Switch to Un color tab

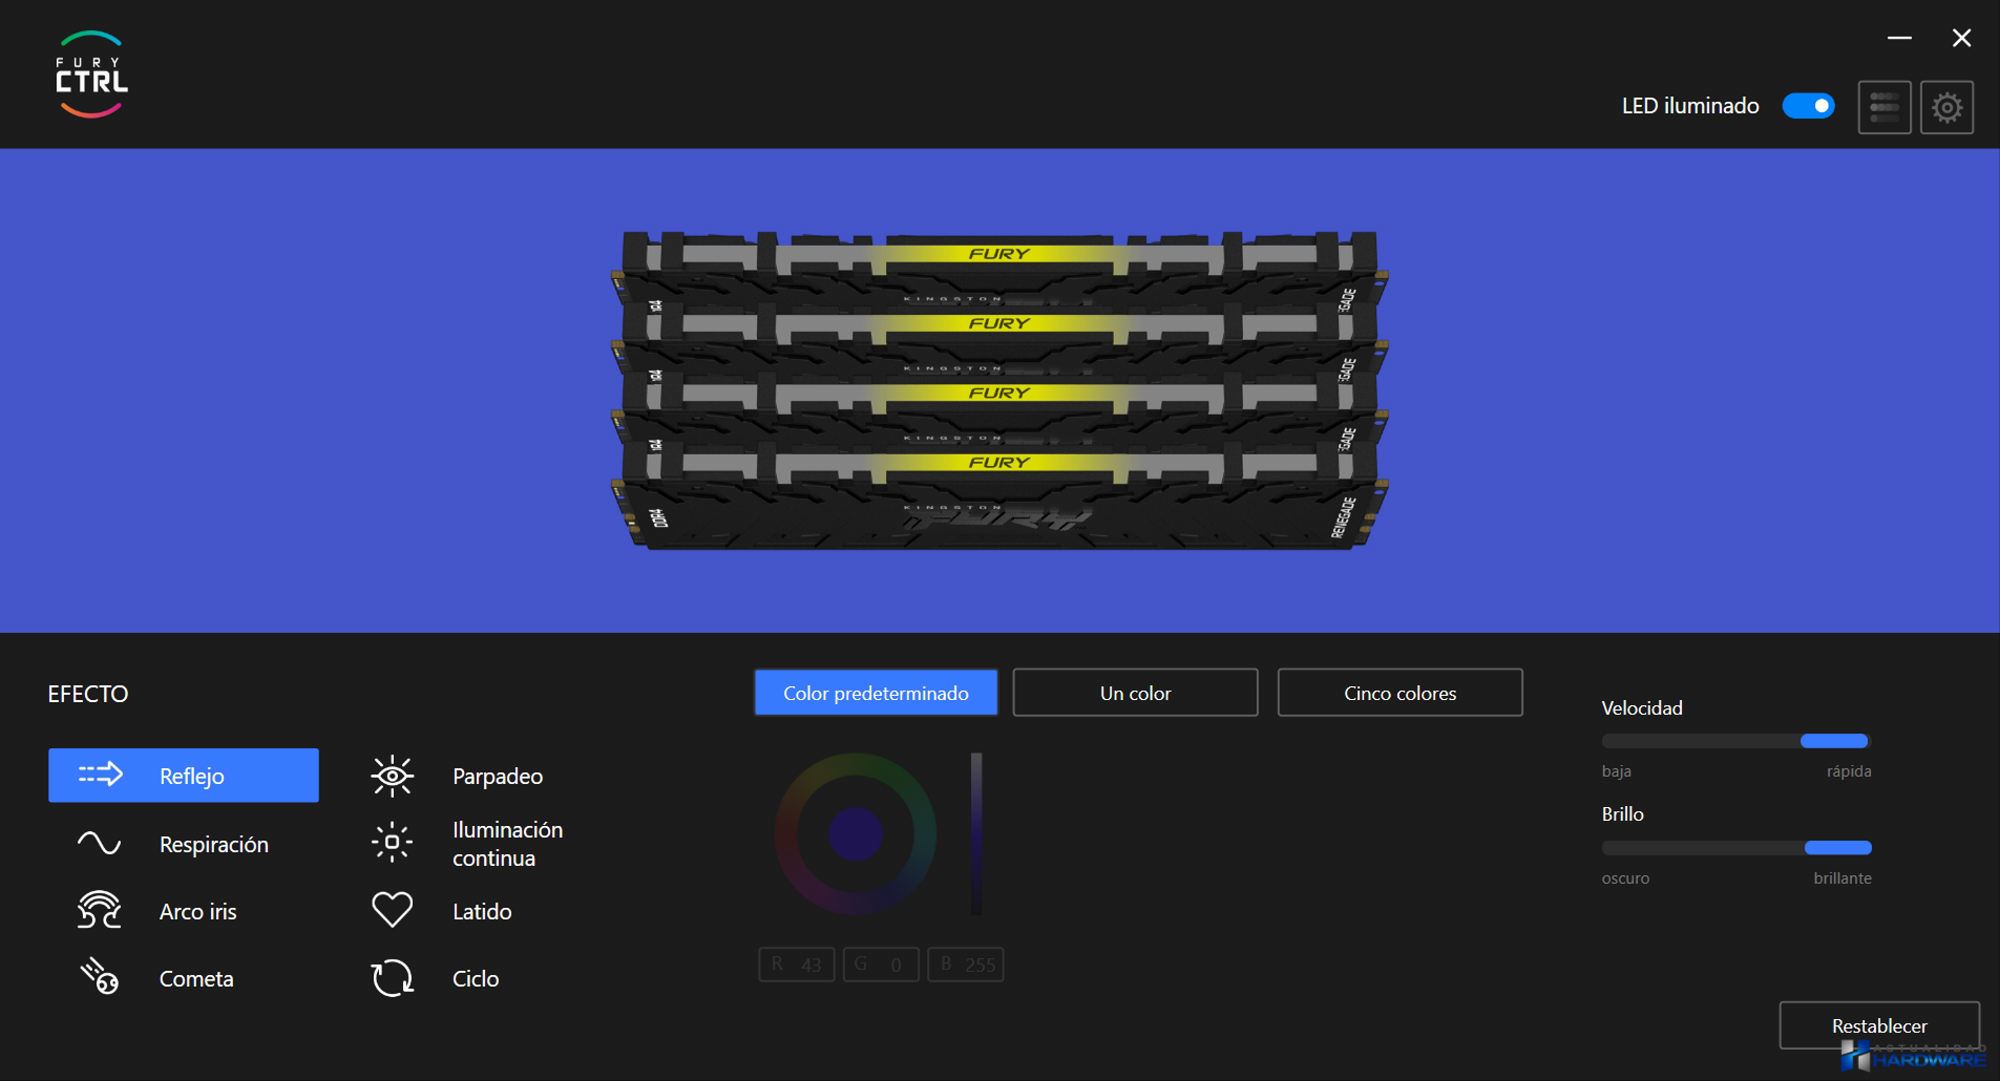pyautogui.click(x=1135, y=693)
